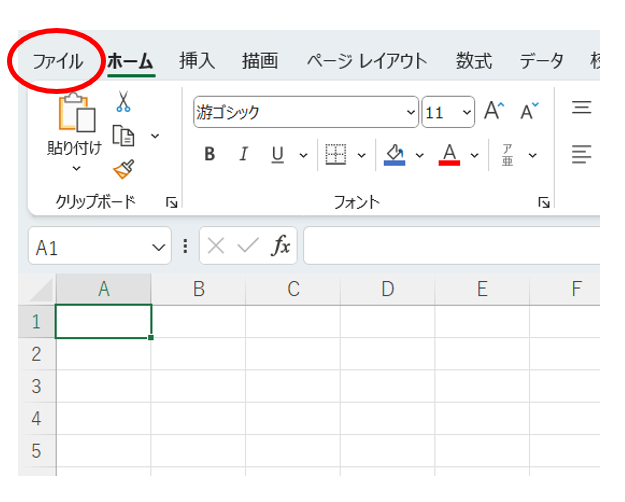Screen dimensions: 625x502
Task: Click the Cut scissors icon
Action: click(x=123, y=101)
